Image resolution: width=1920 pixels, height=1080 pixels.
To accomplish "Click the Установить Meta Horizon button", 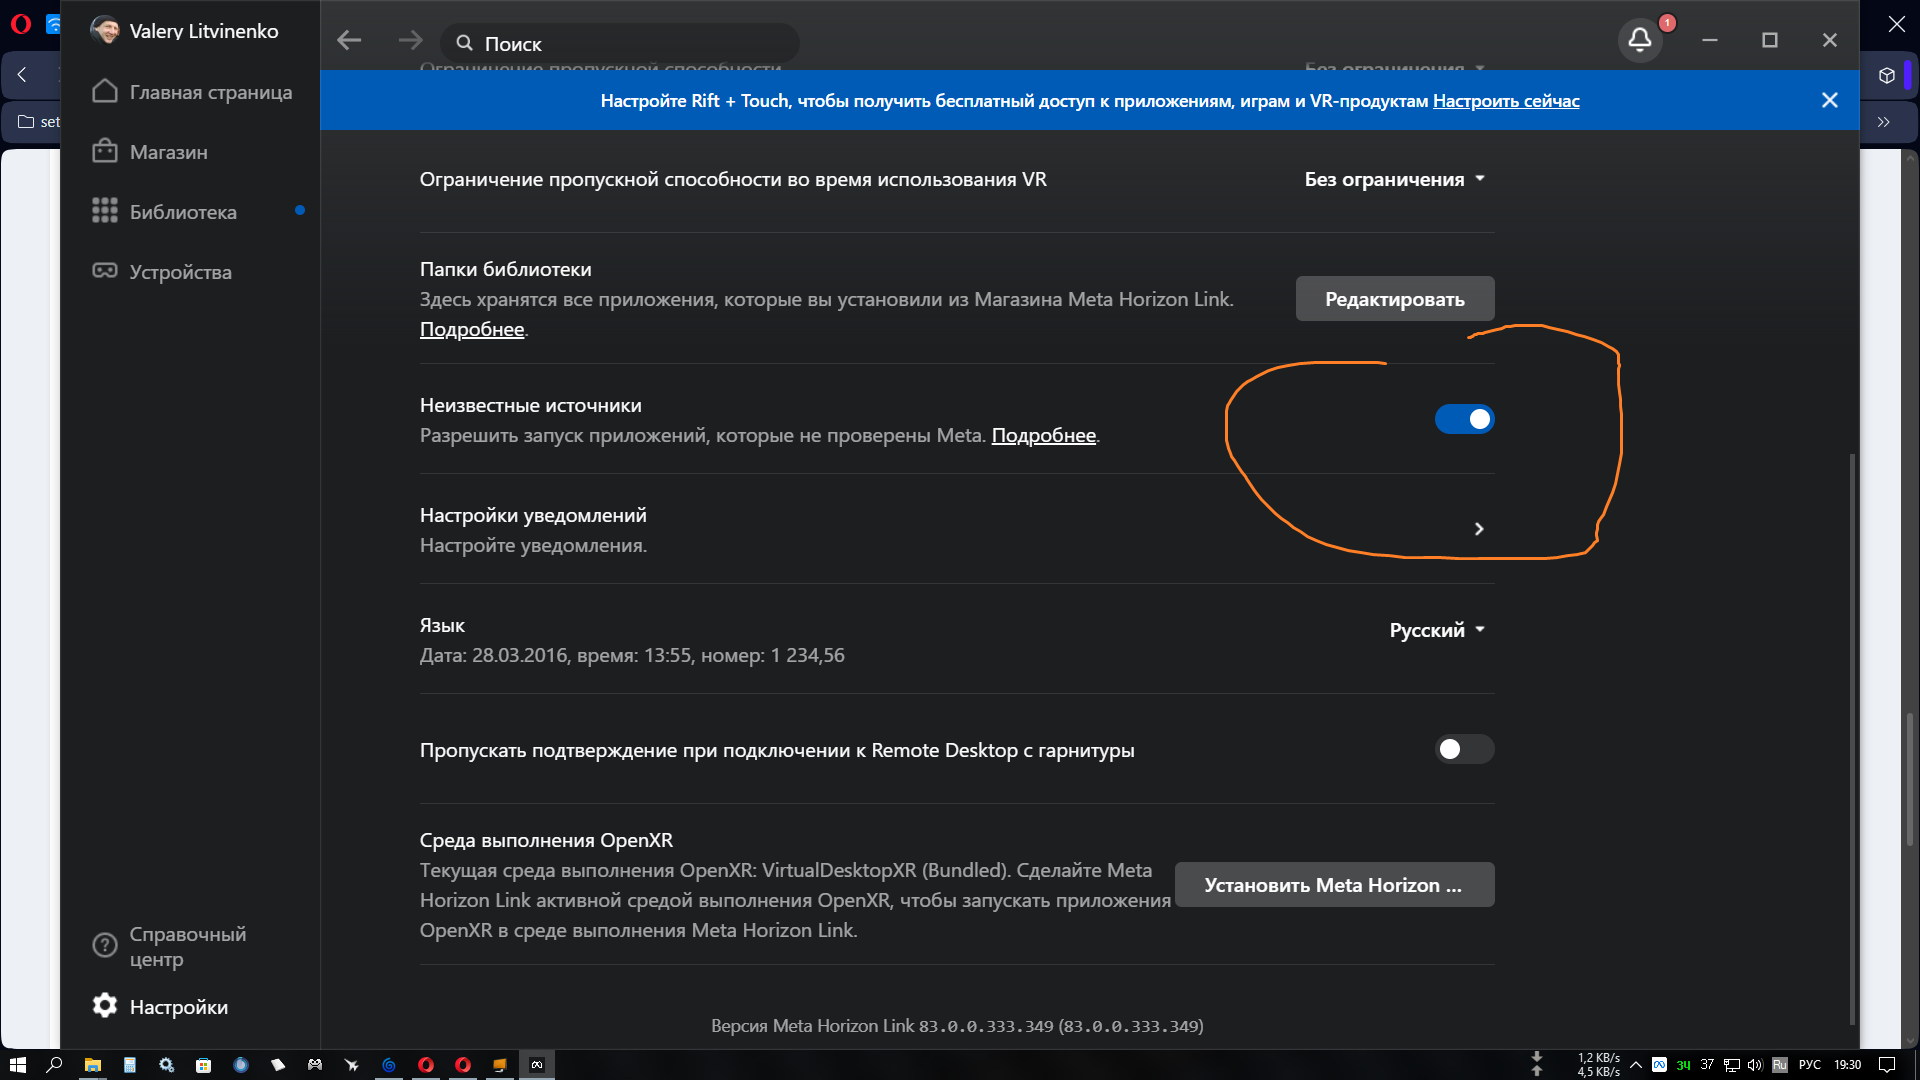I will tap(1335, 885).
